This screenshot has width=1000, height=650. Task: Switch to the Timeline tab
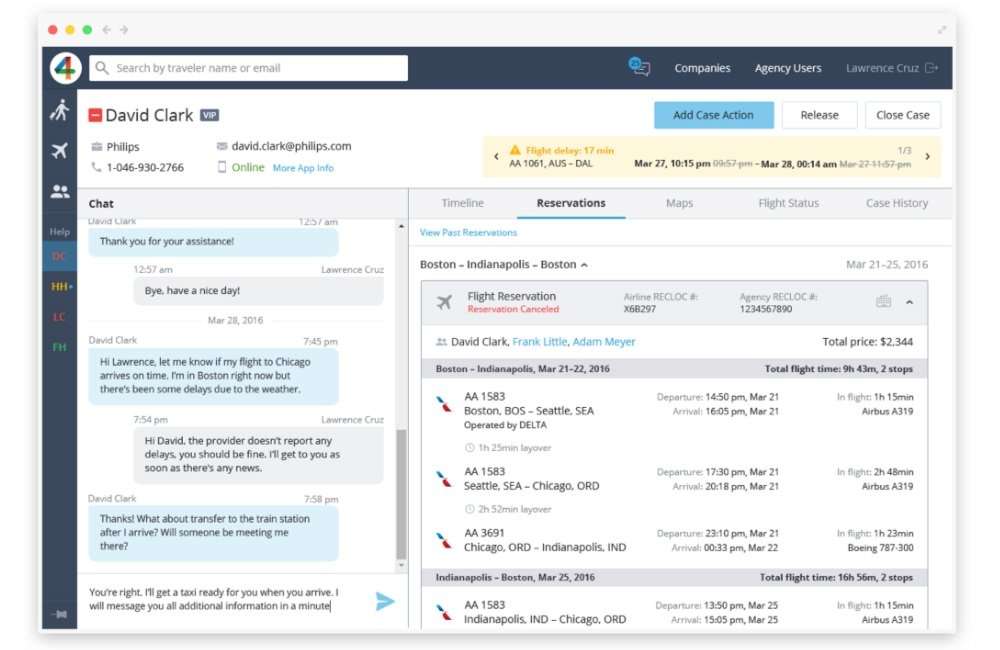(462, 203)
